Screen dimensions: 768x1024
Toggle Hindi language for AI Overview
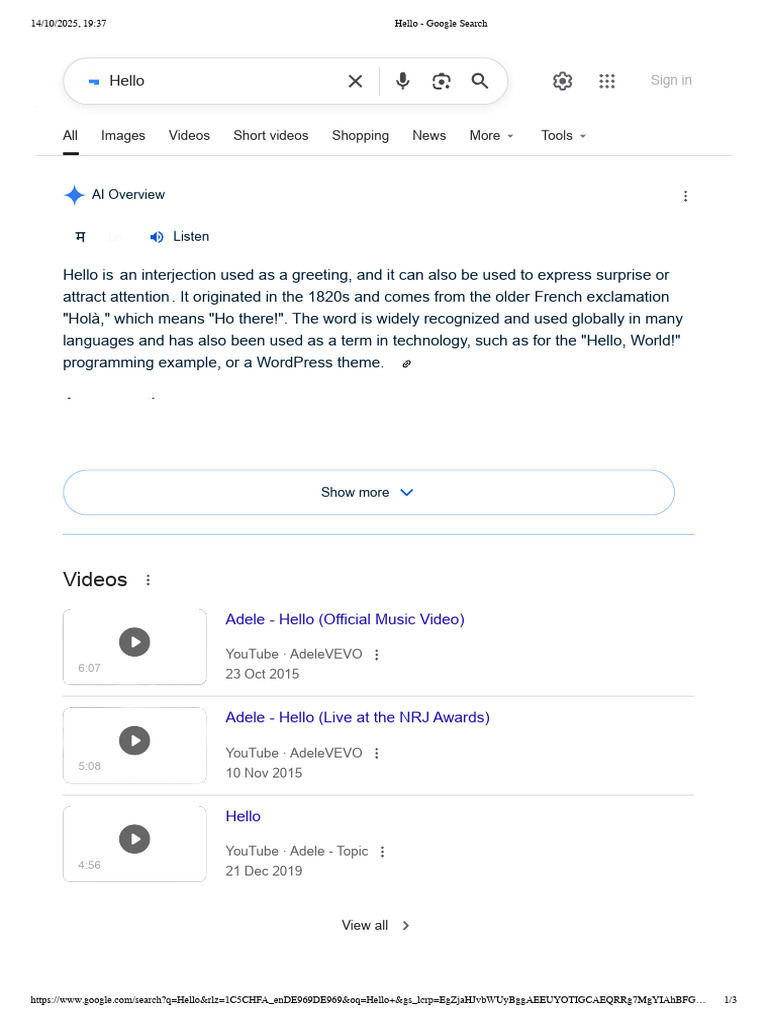click(80, 236)
